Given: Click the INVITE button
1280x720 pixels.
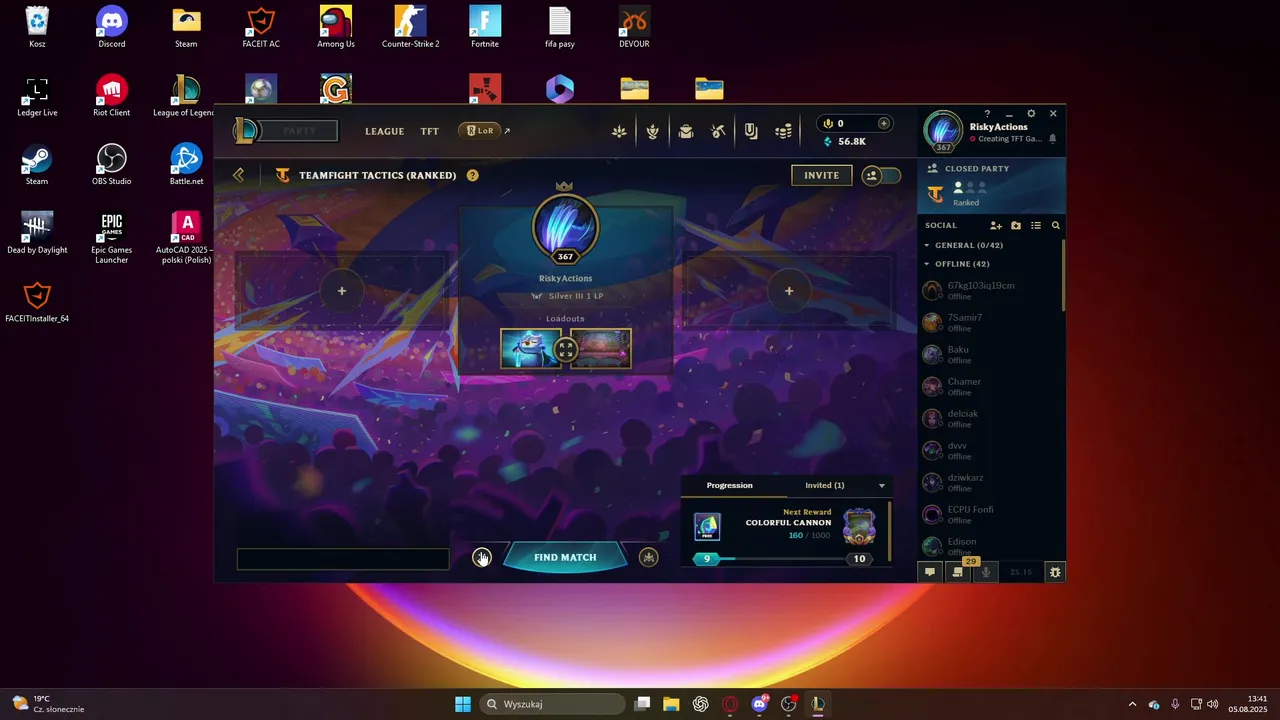Looking at the screenshot, I should (822, 175).
